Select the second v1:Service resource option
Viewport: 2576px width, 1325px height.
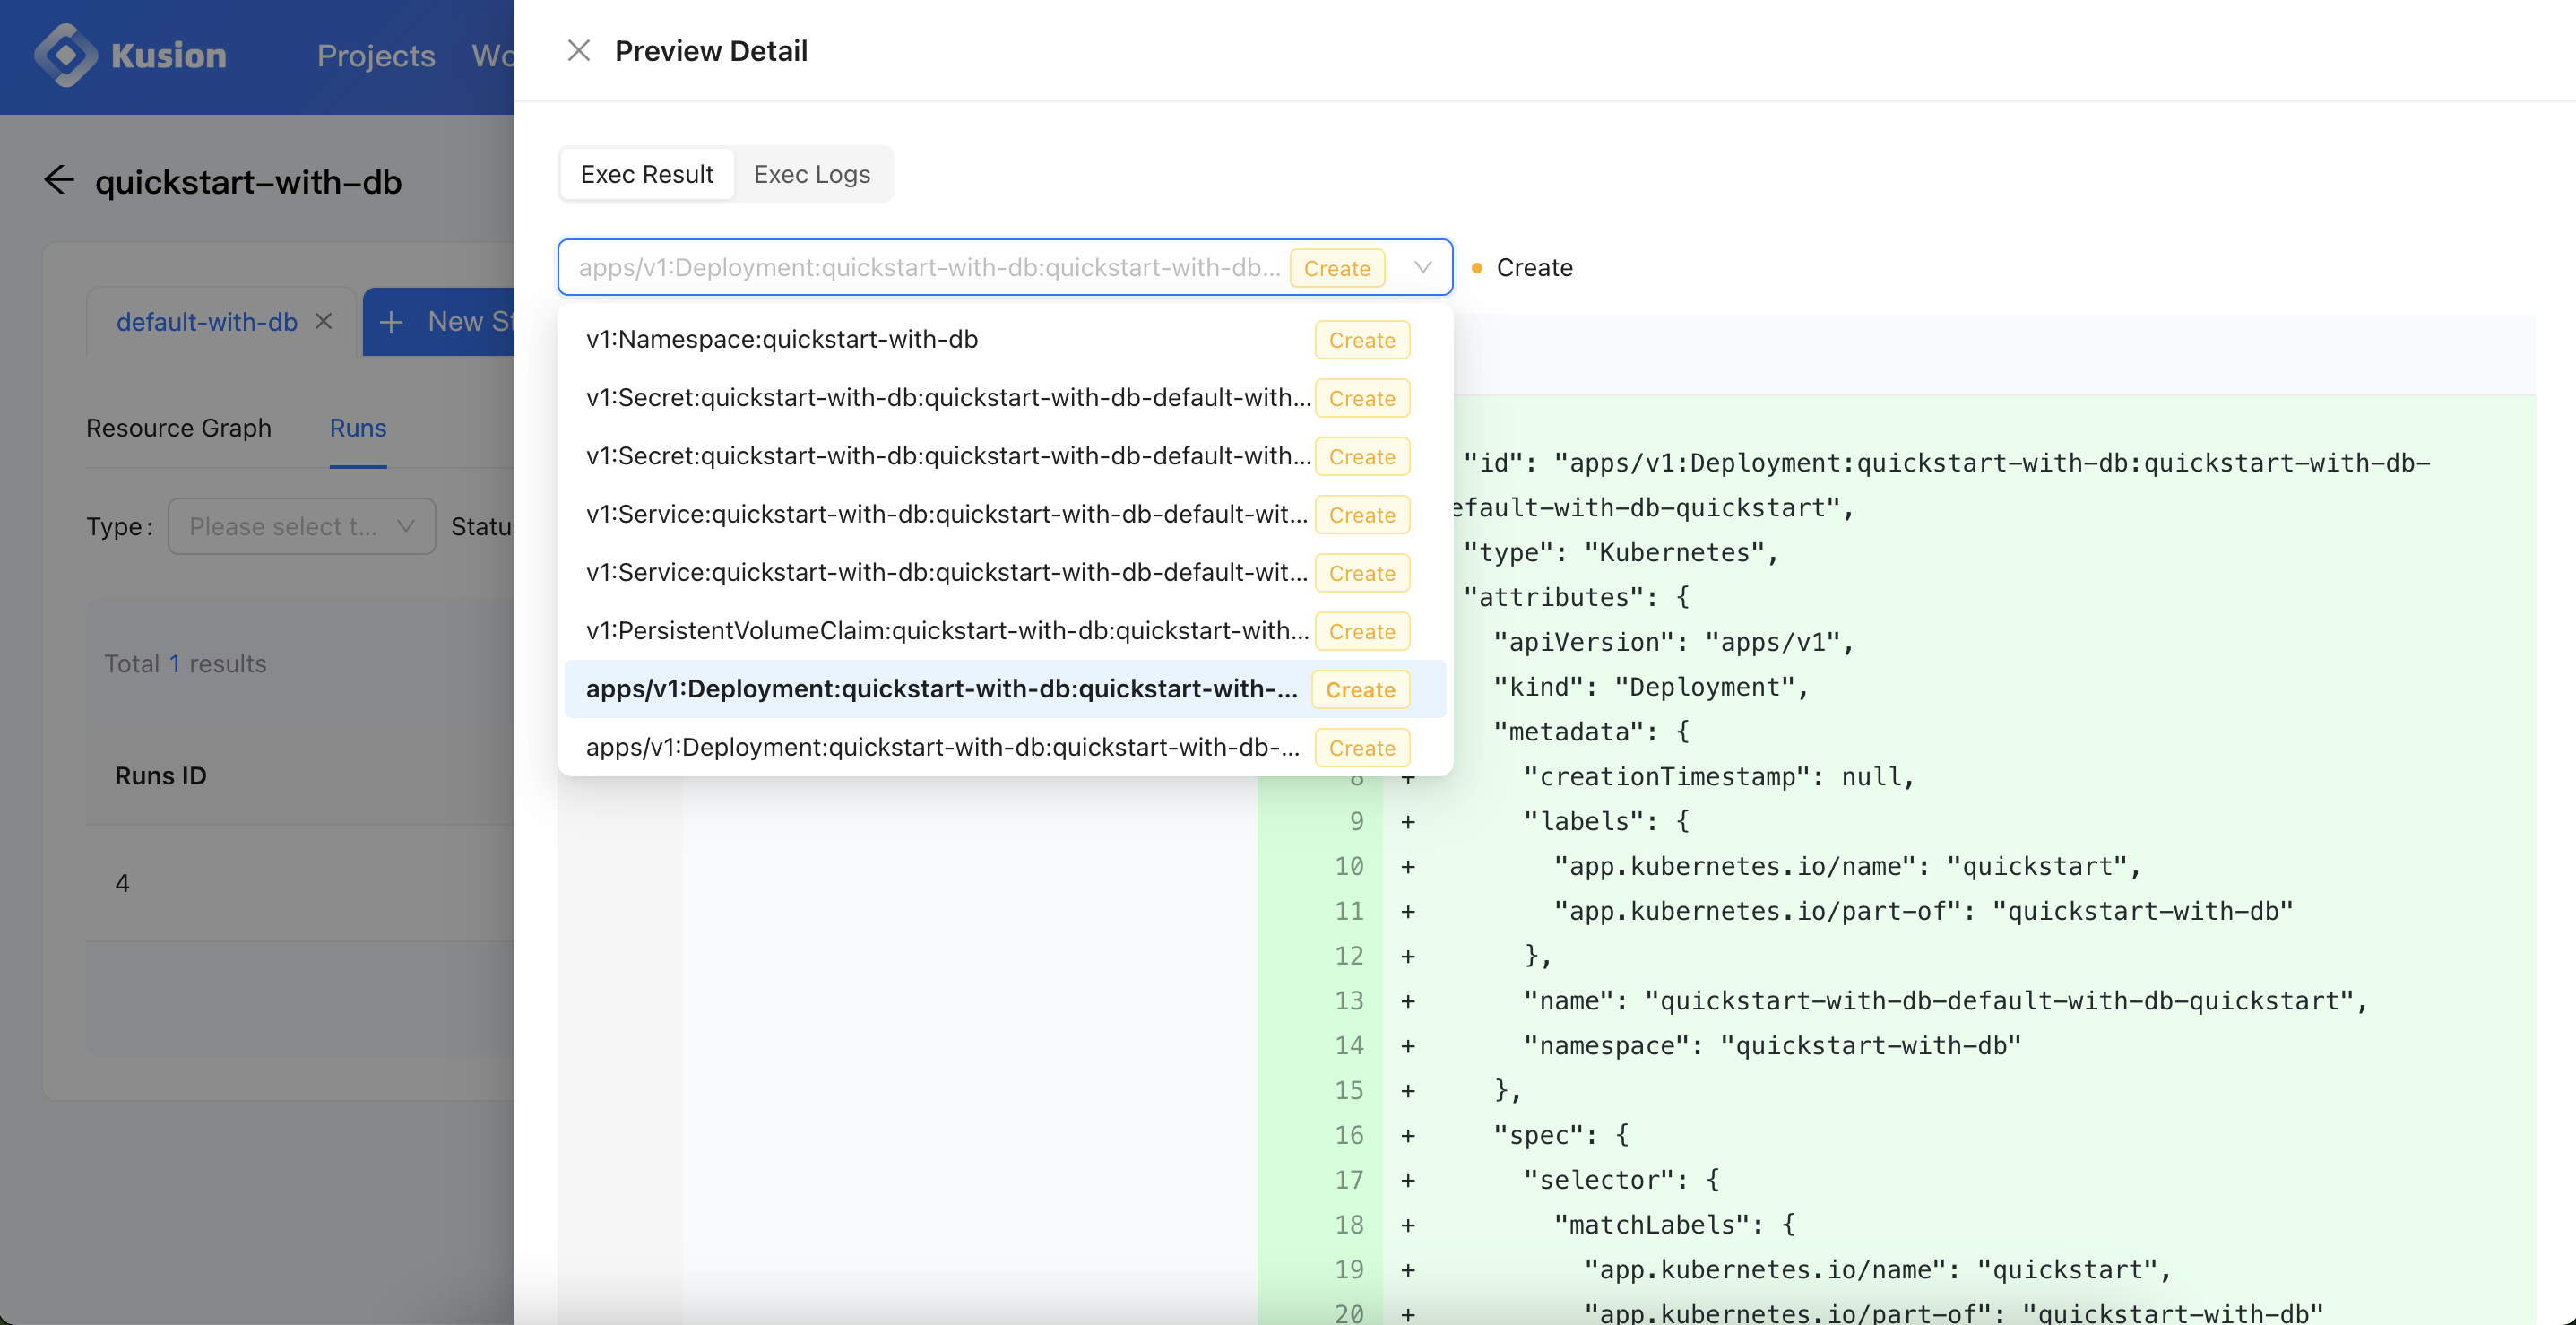946,573
